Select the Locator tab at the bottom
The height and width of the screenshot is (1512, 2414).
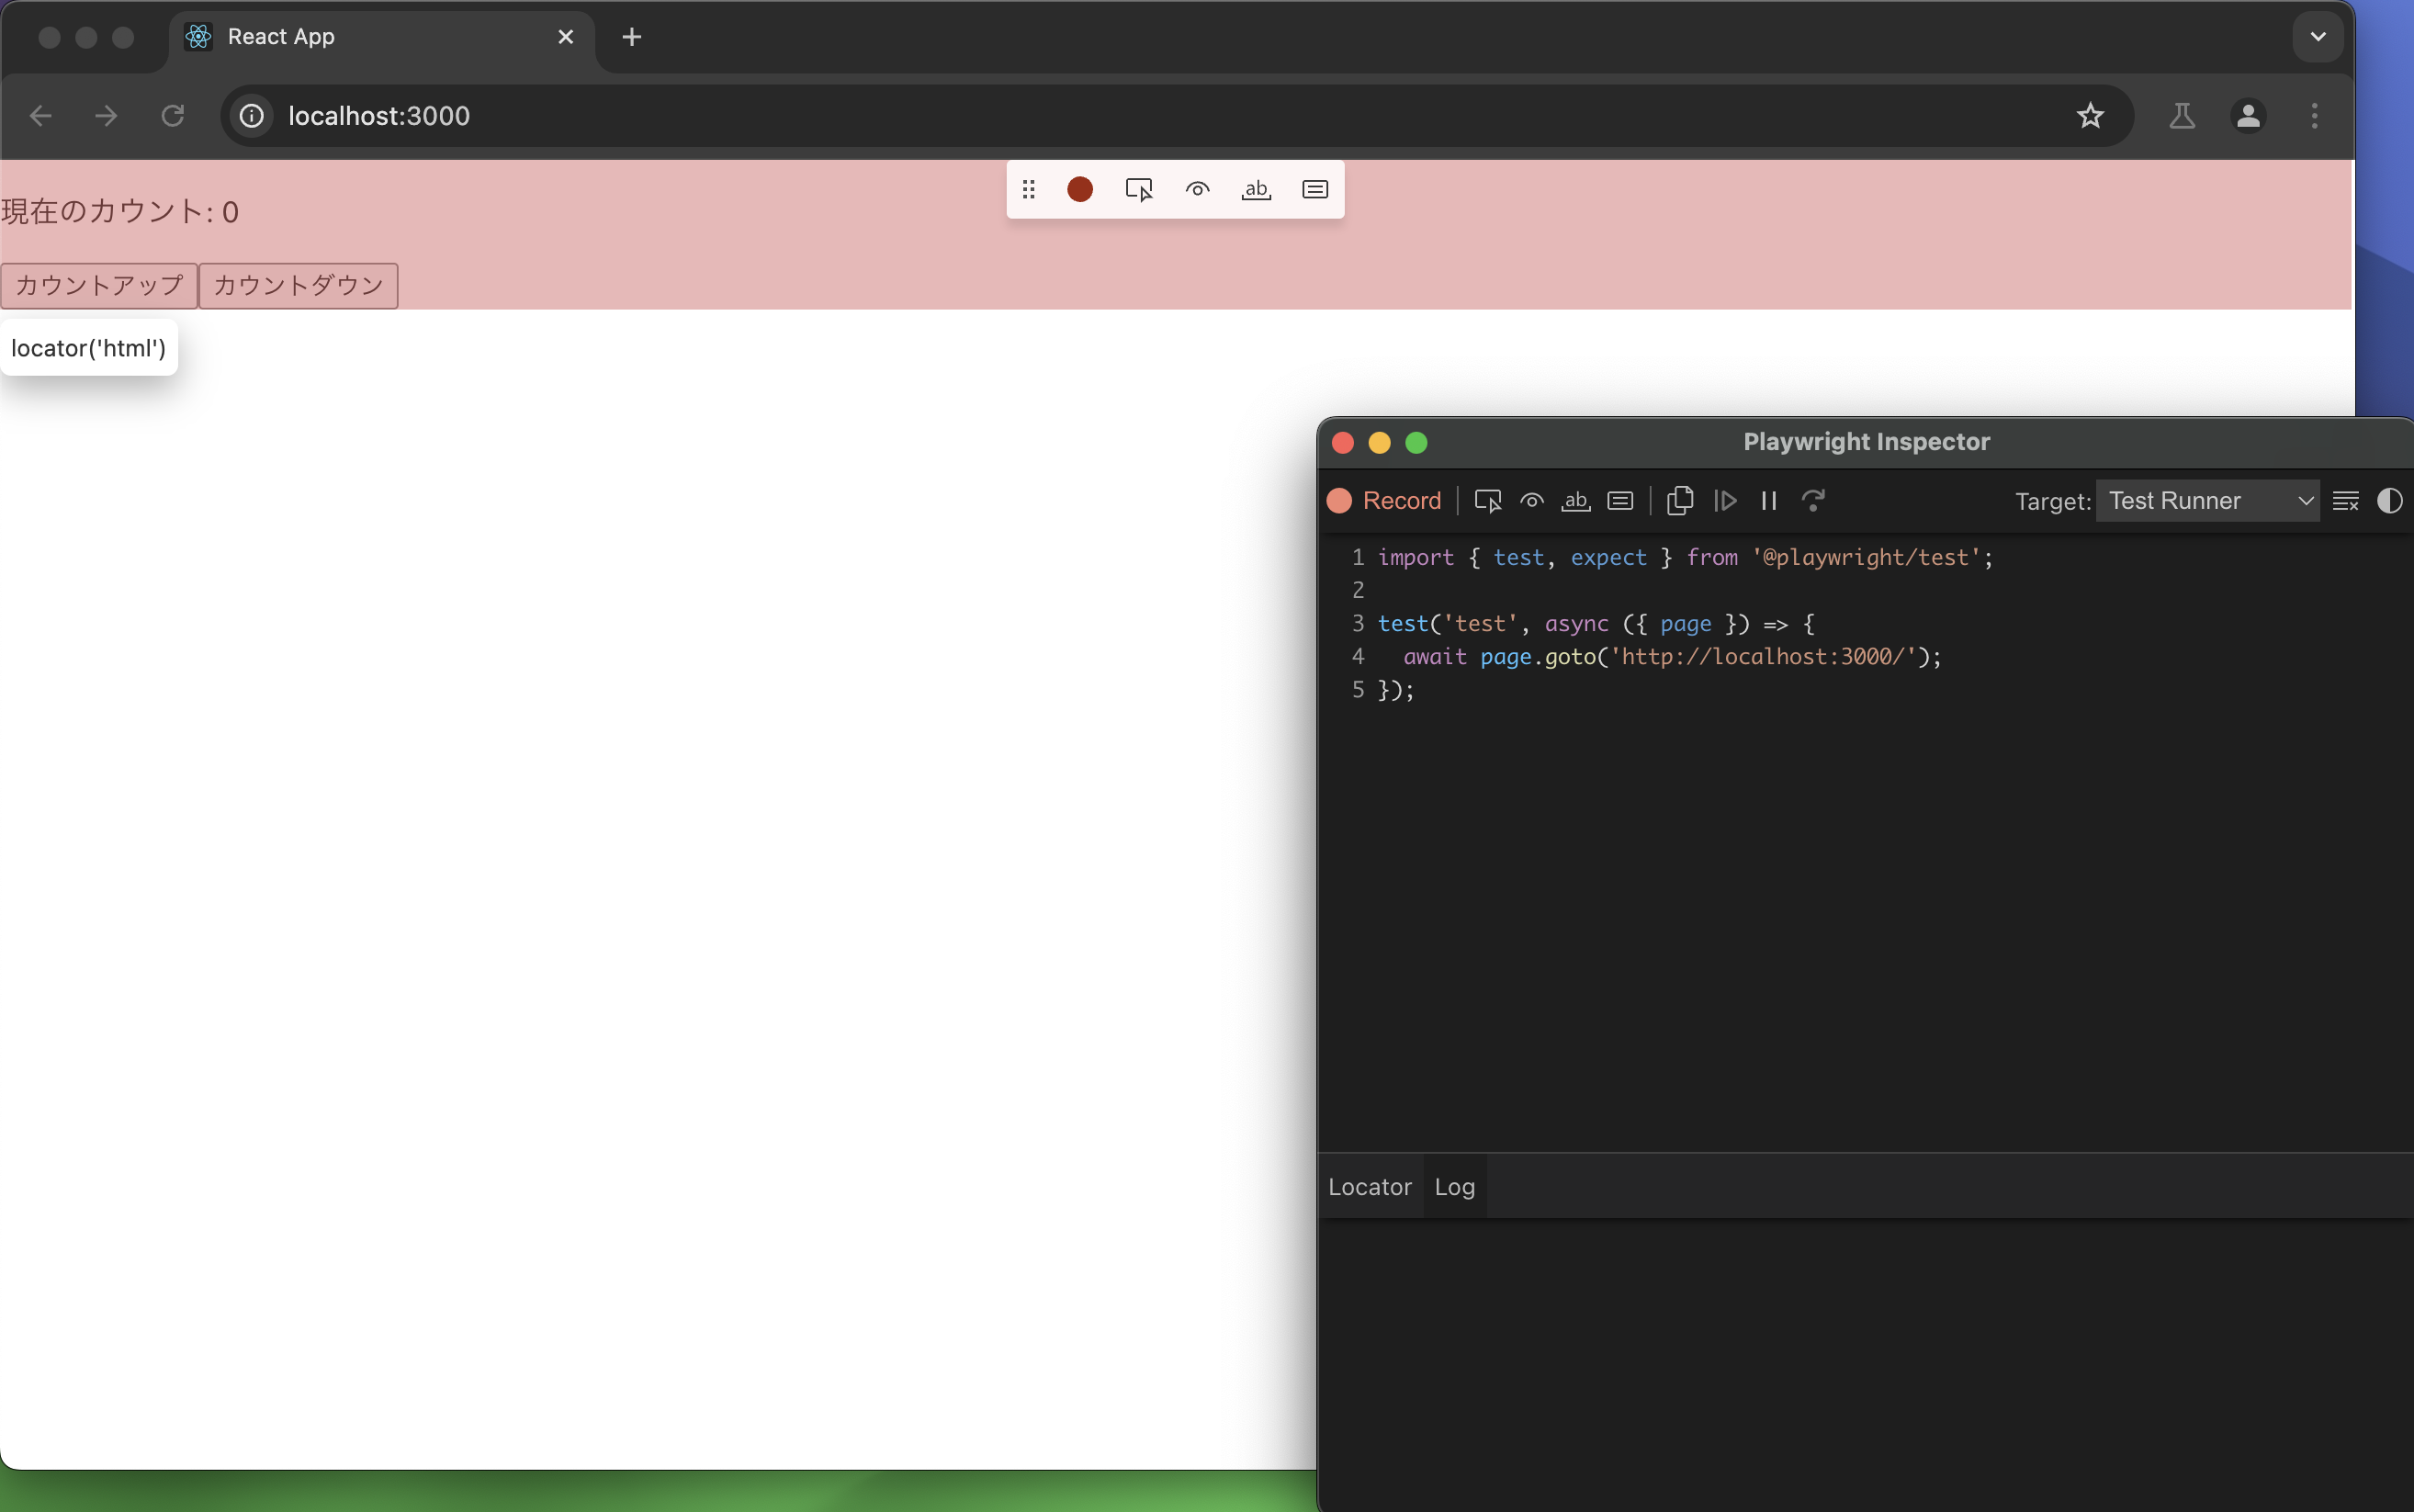pos(1369,1186)
